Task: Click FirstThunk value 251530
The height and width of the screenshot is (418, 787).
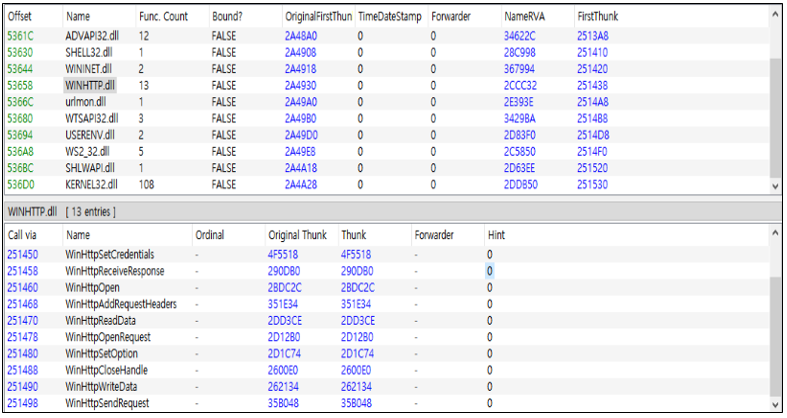Action: point(592,185)
